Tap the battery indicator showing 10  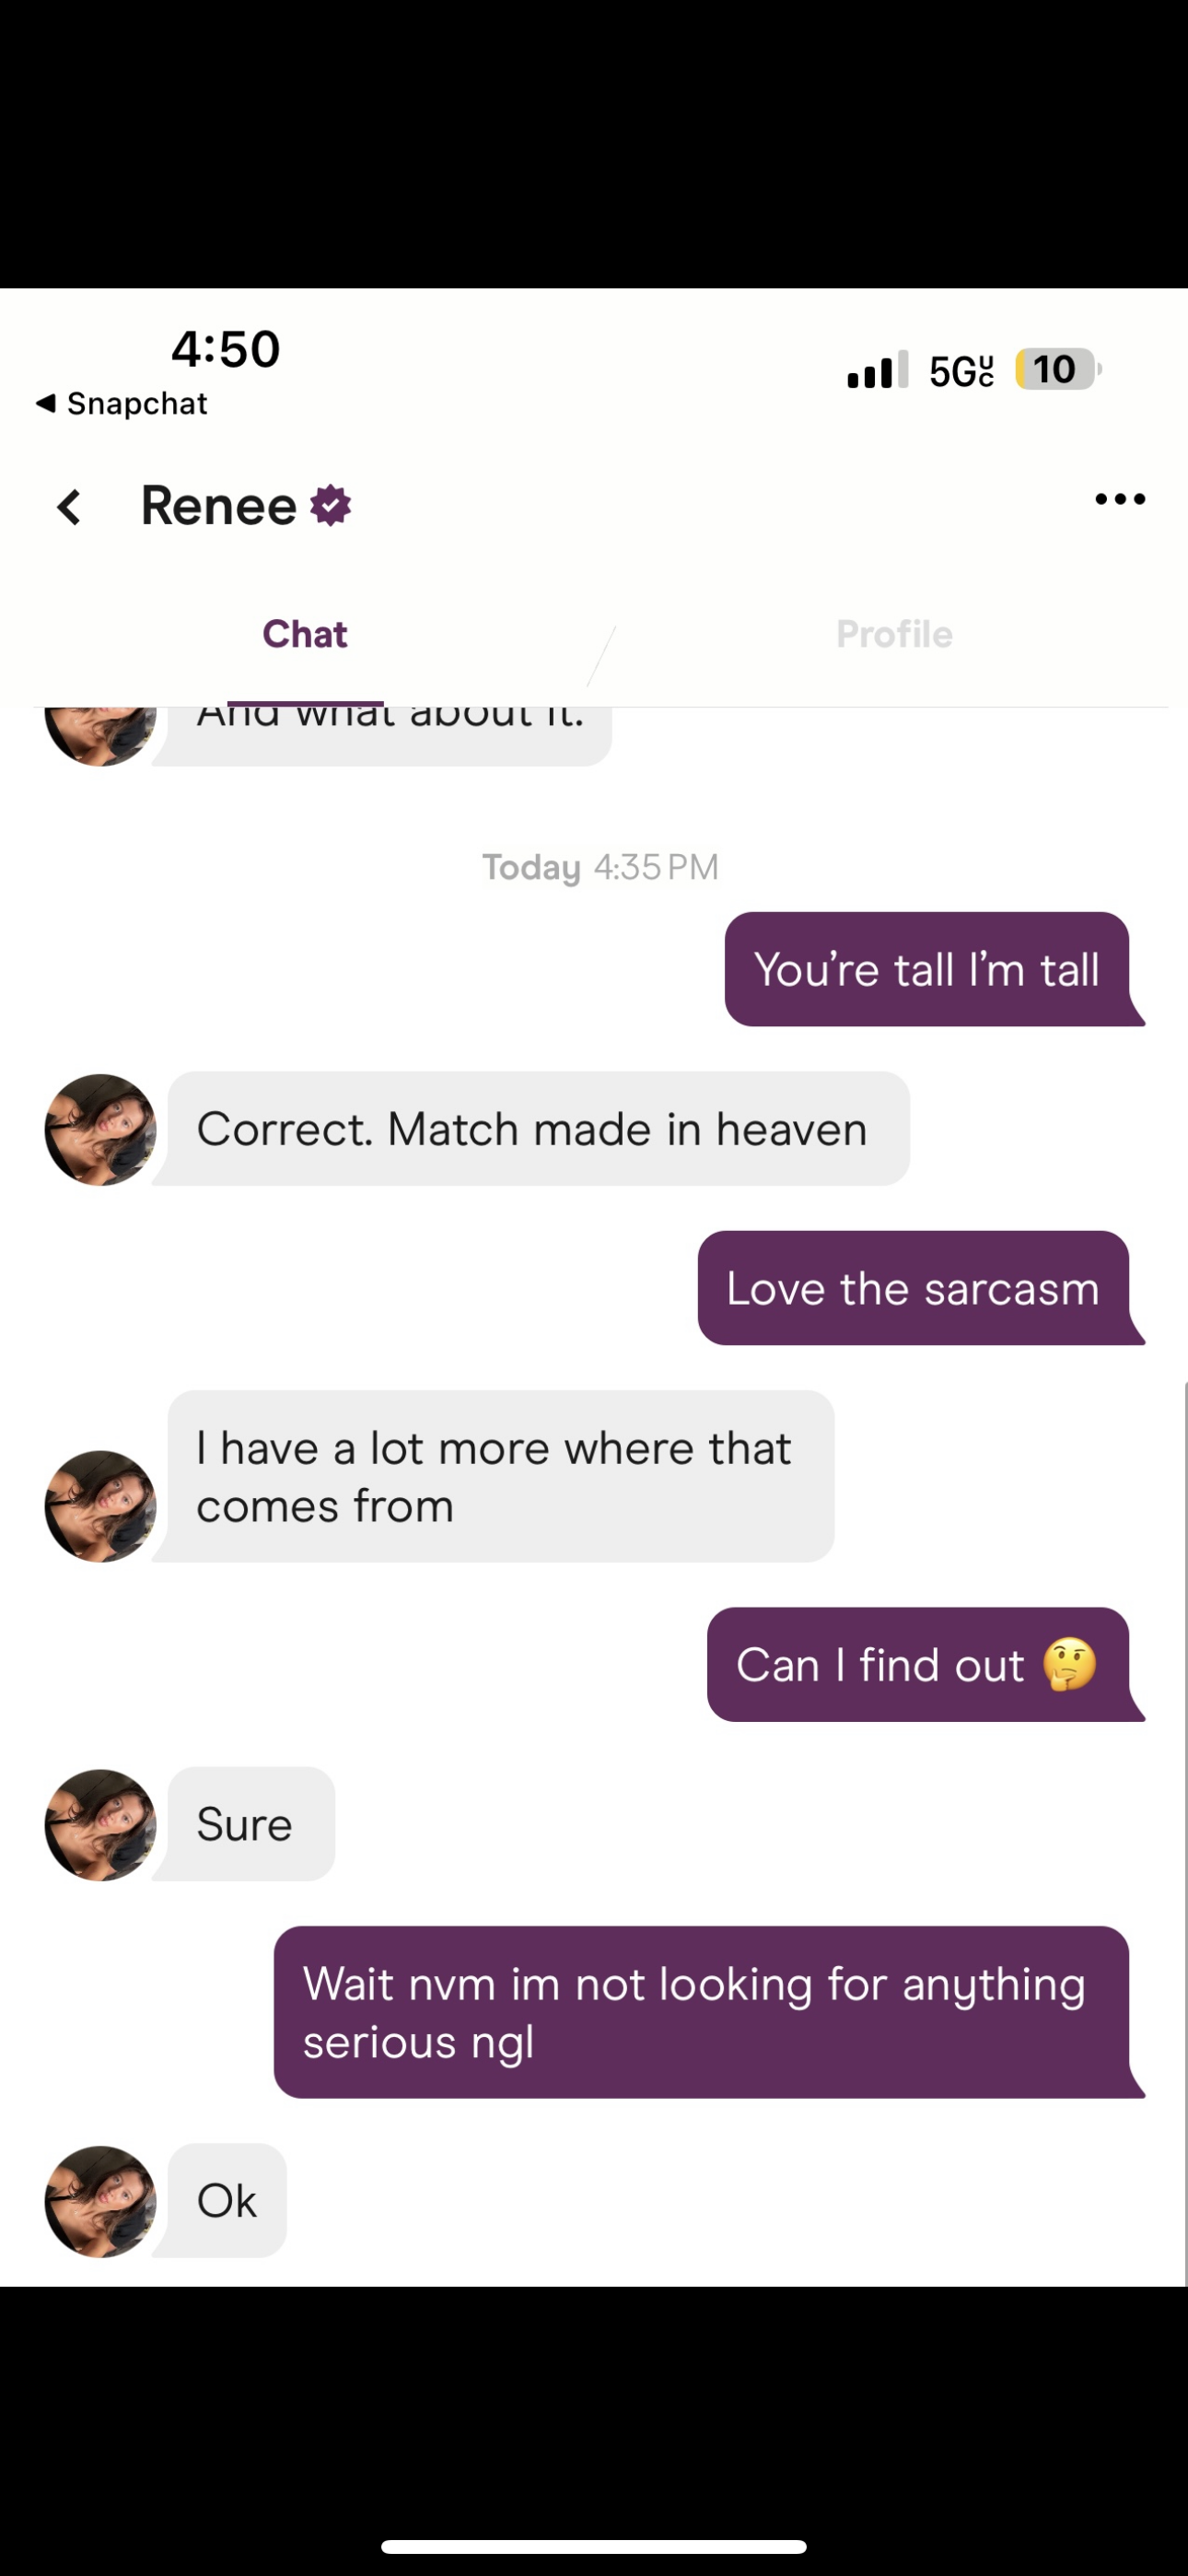tap(1058, 369)
